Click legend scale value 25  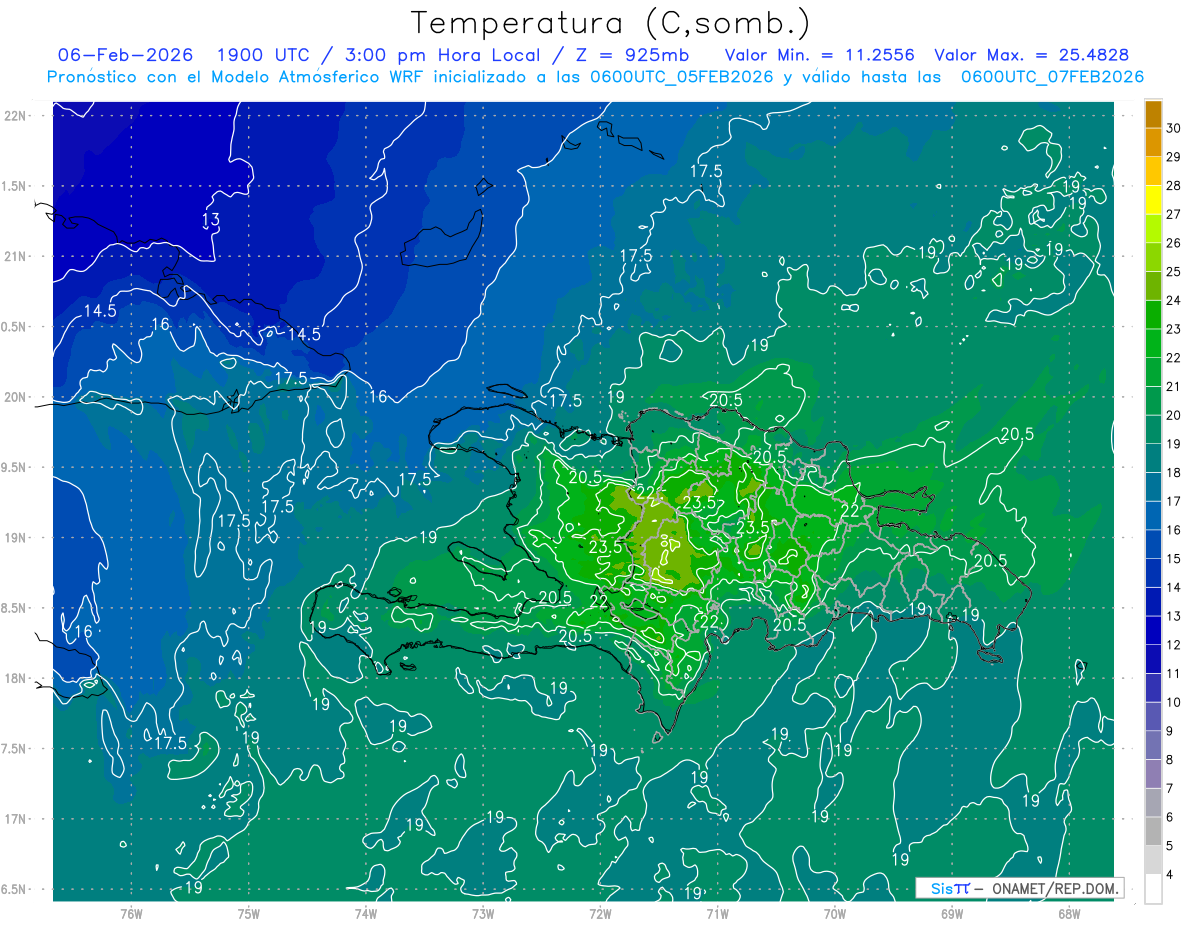[x=1174, y=271]
